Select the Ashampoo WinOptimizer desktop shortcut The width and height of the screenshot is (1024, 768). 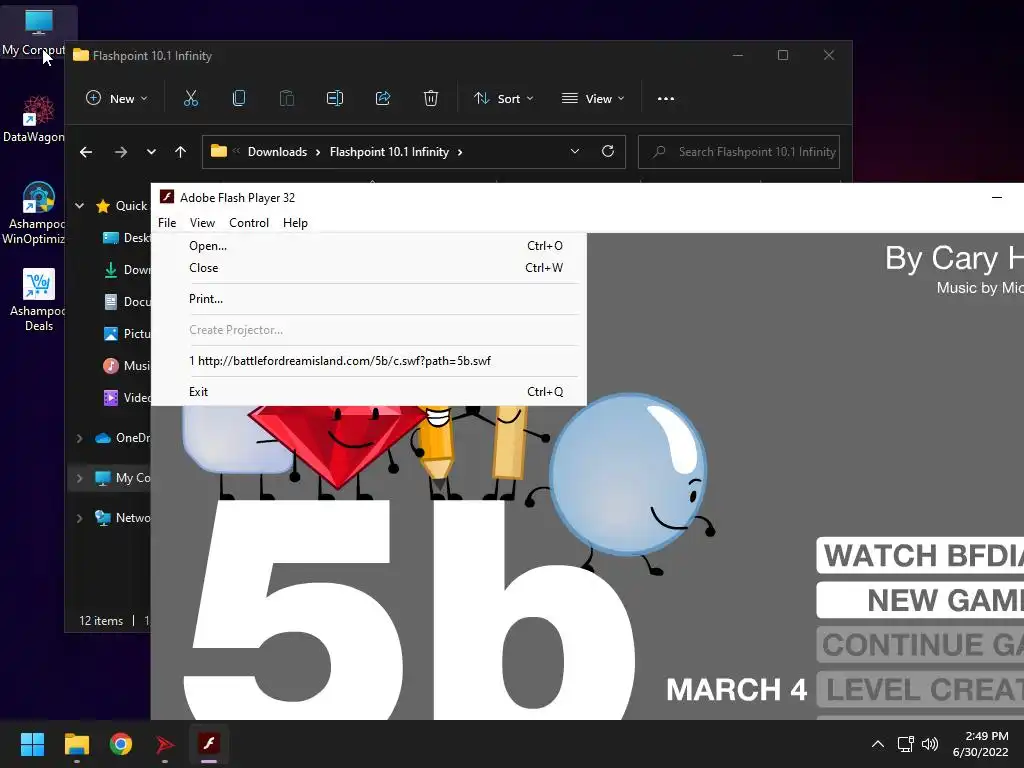click(x=36, y=214)
